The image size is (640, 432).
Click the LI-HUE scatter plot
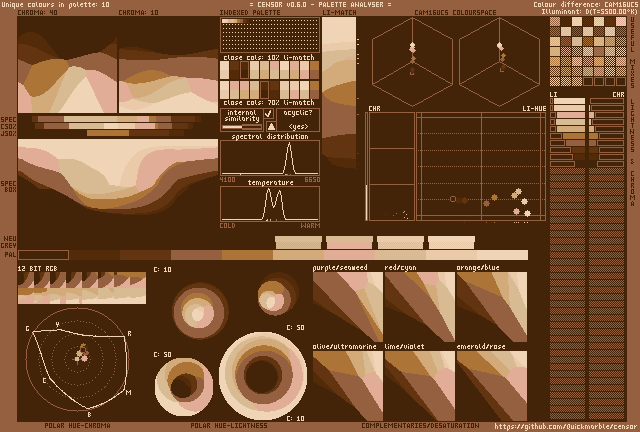pos(481,167)
